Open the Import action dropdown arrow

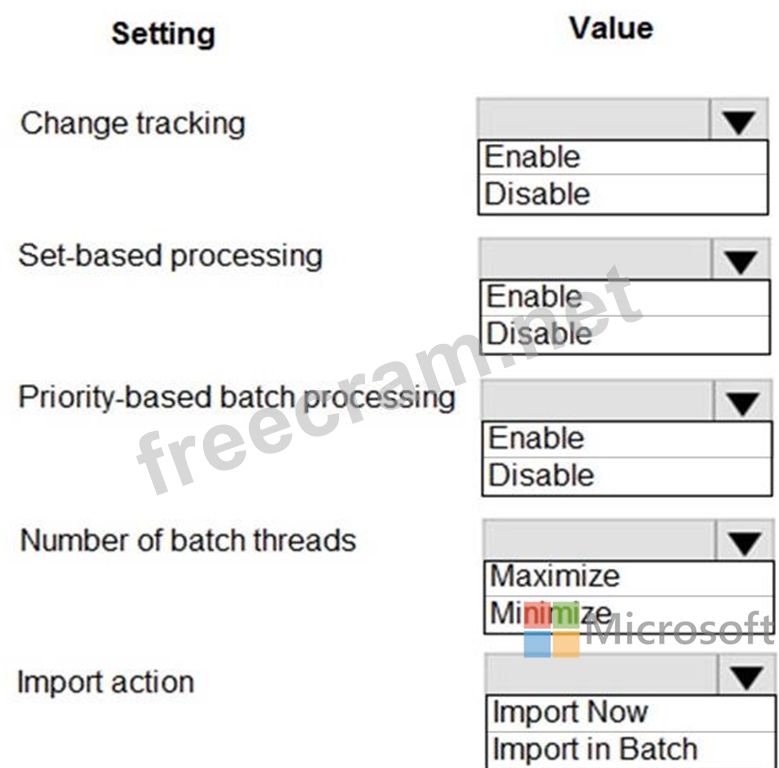coord(747,677)
